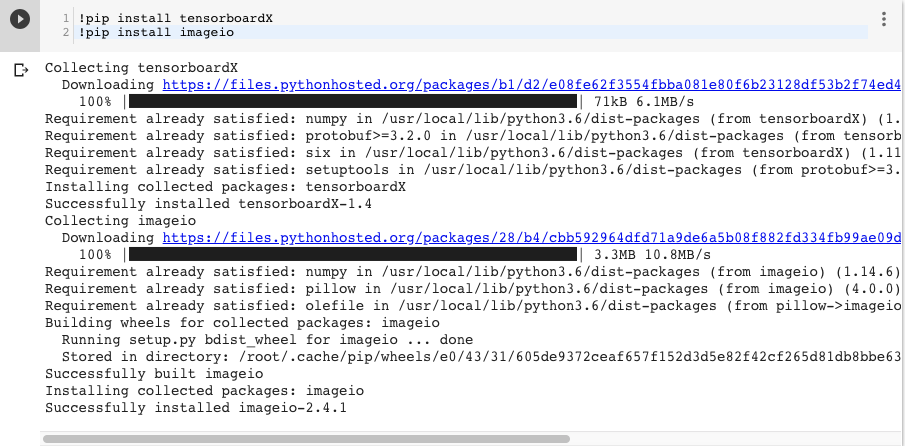
Task: Click 'Collecting imageio' output line
Action: pos(121,221)
